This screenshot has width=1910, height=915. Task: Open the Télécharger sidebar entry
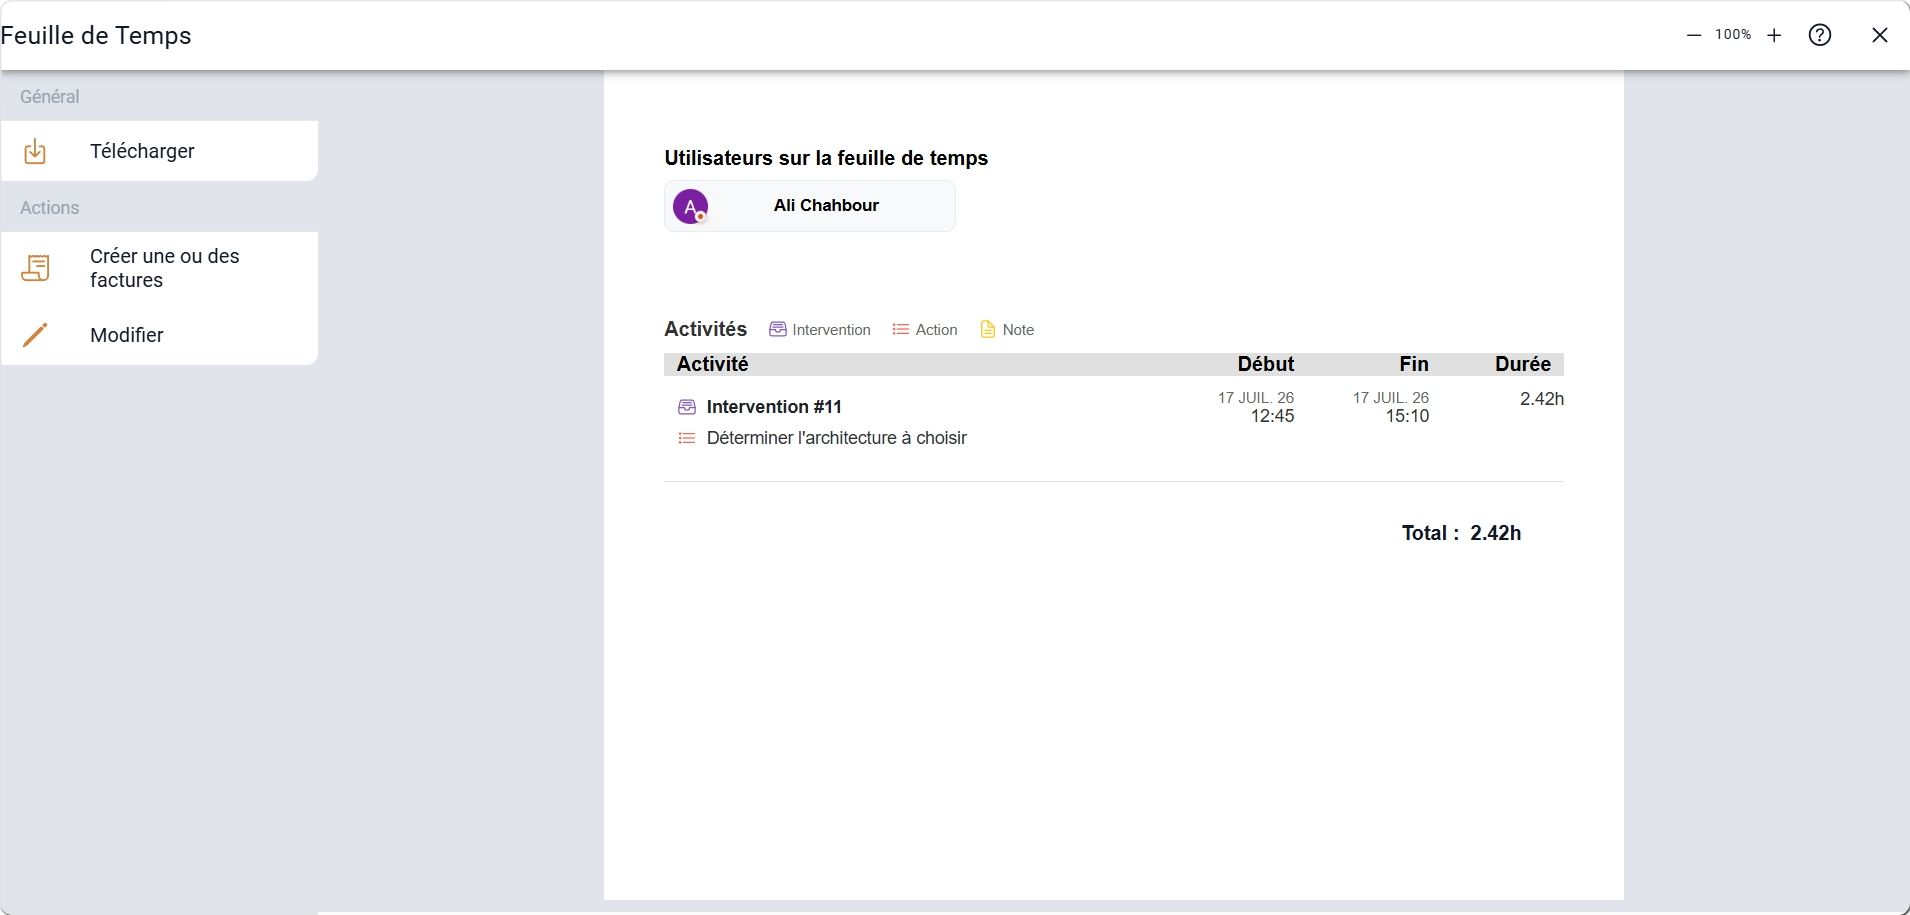(x=160, y=151)
